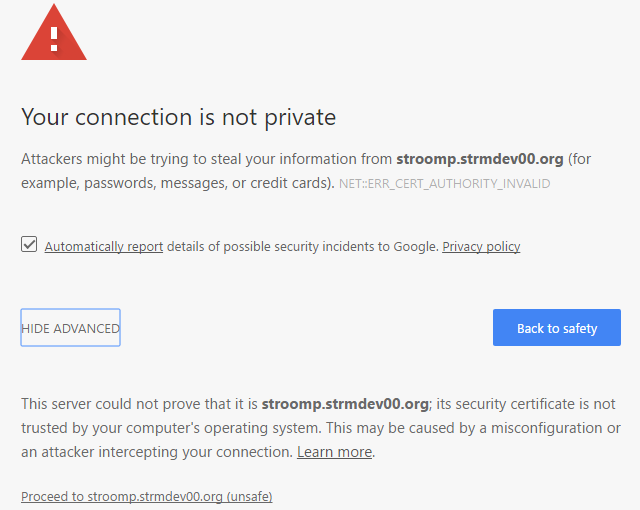Follow the Learn more link
This screenshot has height=510, width=640.
(x=334, y=452)
